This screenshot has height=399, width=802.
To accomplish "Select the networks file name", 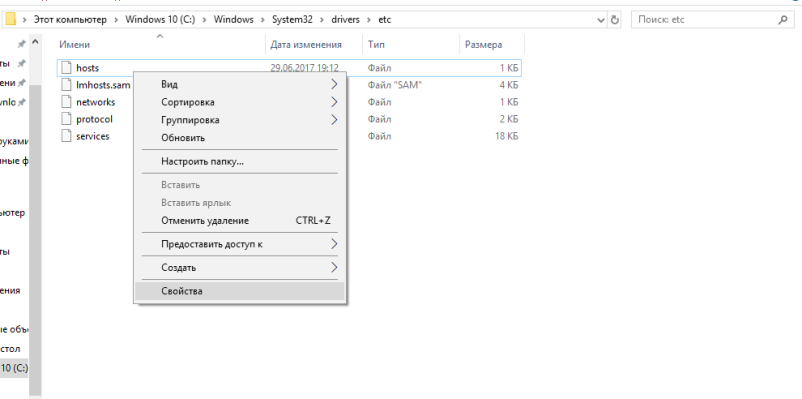I will coord(96,102).
